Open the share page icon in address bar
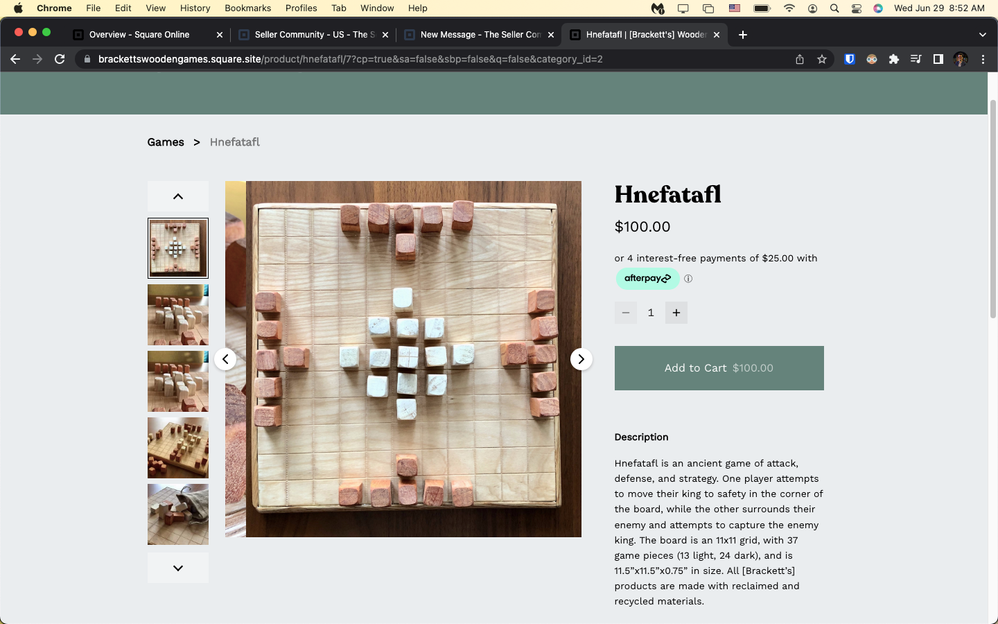 (x=800, y=59)
